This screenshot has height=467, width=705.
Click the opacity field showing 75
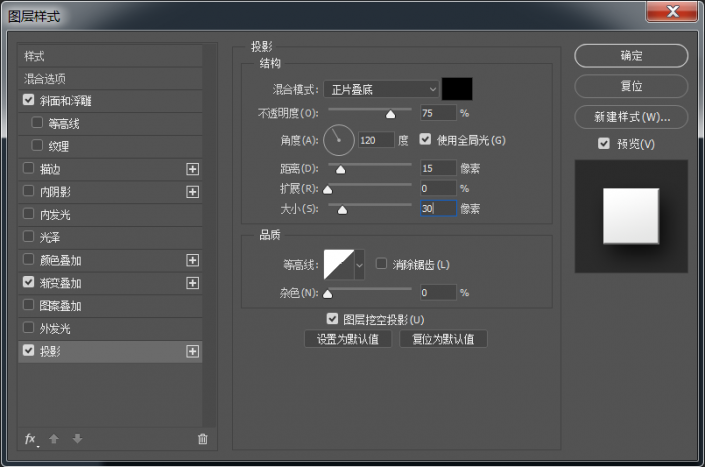(438, 113)
